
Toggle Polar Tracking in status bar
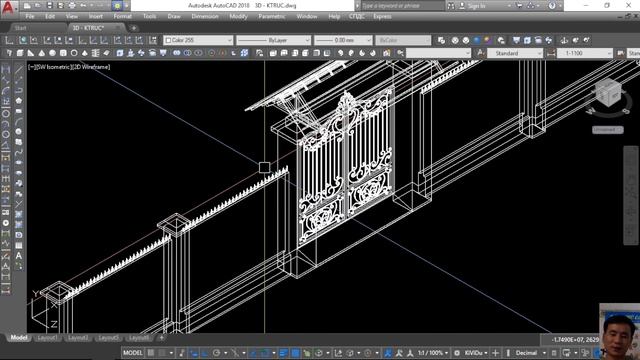(216, 353)
